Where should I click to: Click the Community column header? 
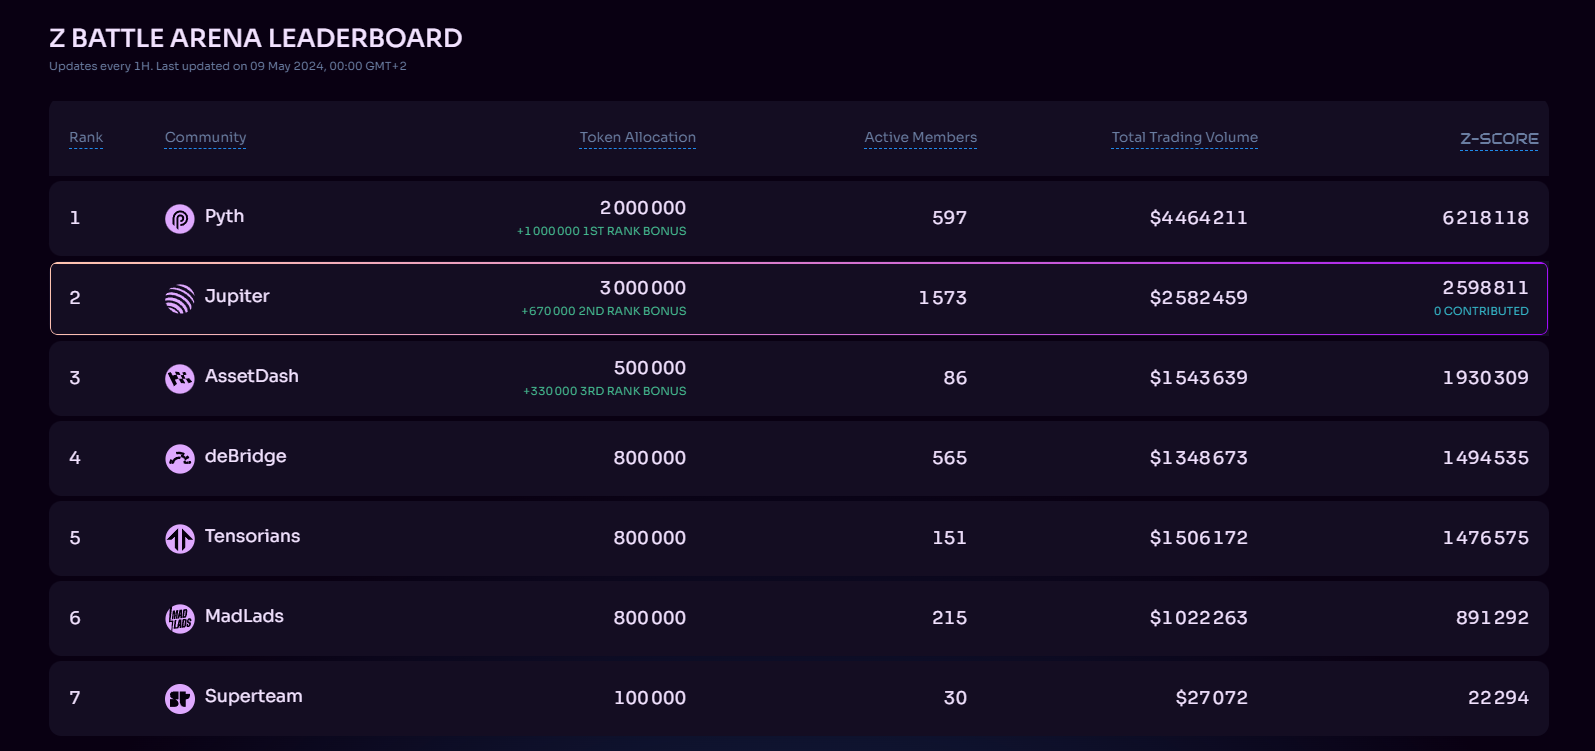(205, 137)
